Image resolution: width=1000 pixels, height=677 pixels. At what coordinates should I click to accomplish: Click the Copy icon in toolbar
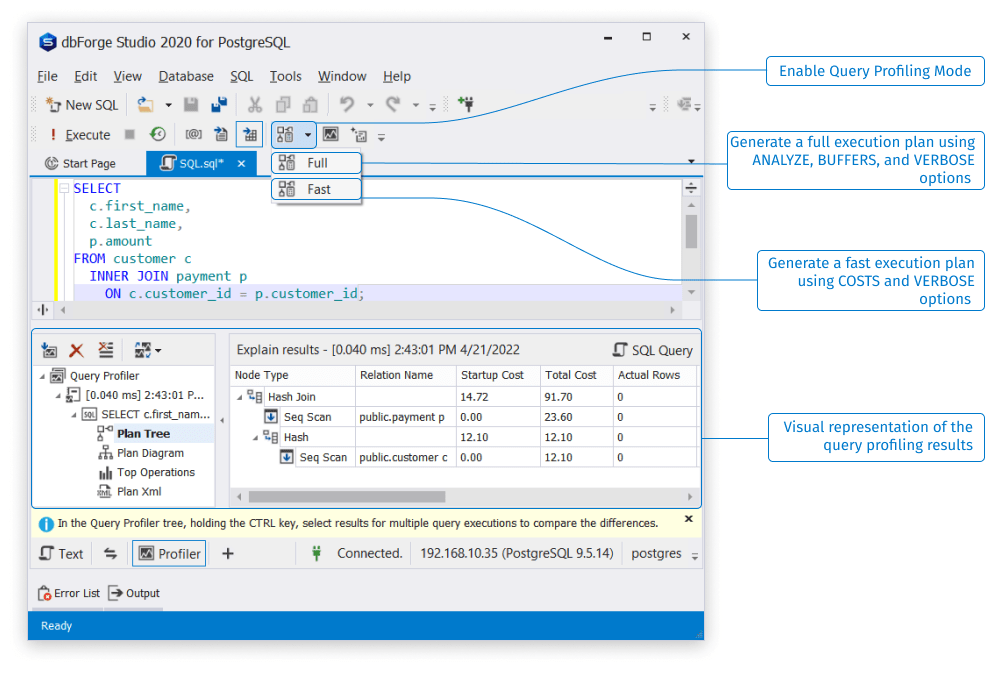(x=283, y=105)
